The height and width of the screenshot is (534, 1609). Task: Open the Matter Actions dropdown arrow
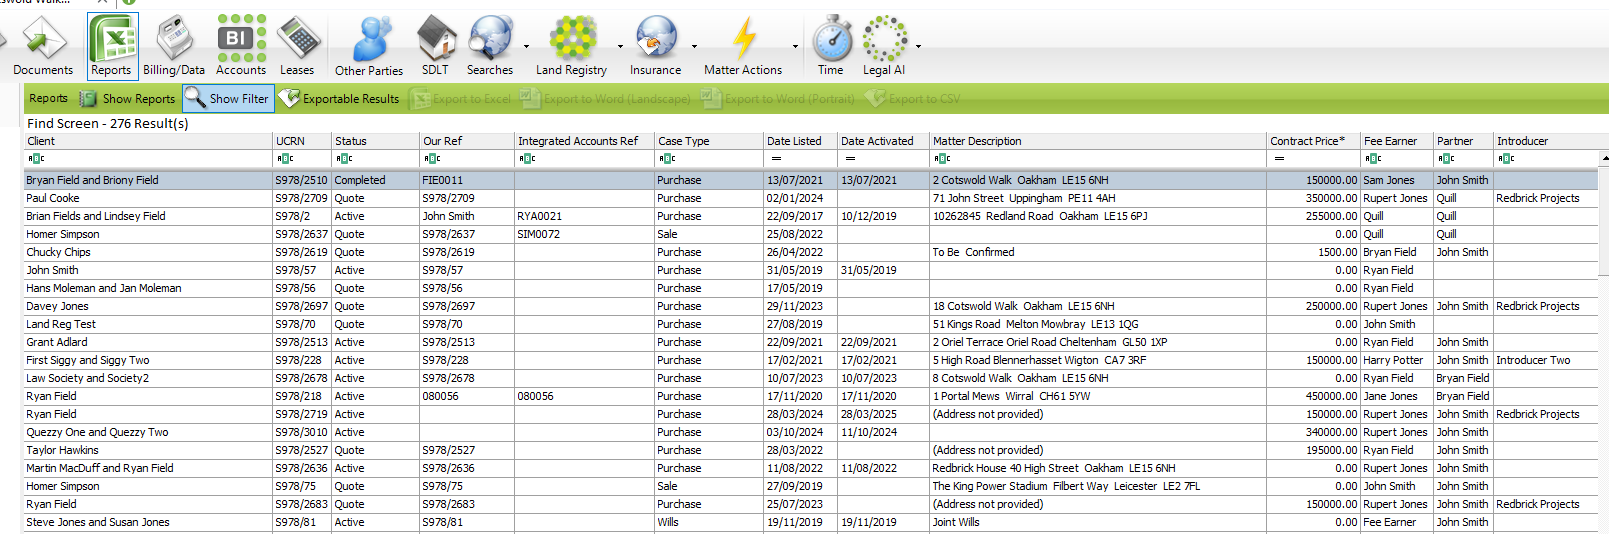[x=795, y=46]
